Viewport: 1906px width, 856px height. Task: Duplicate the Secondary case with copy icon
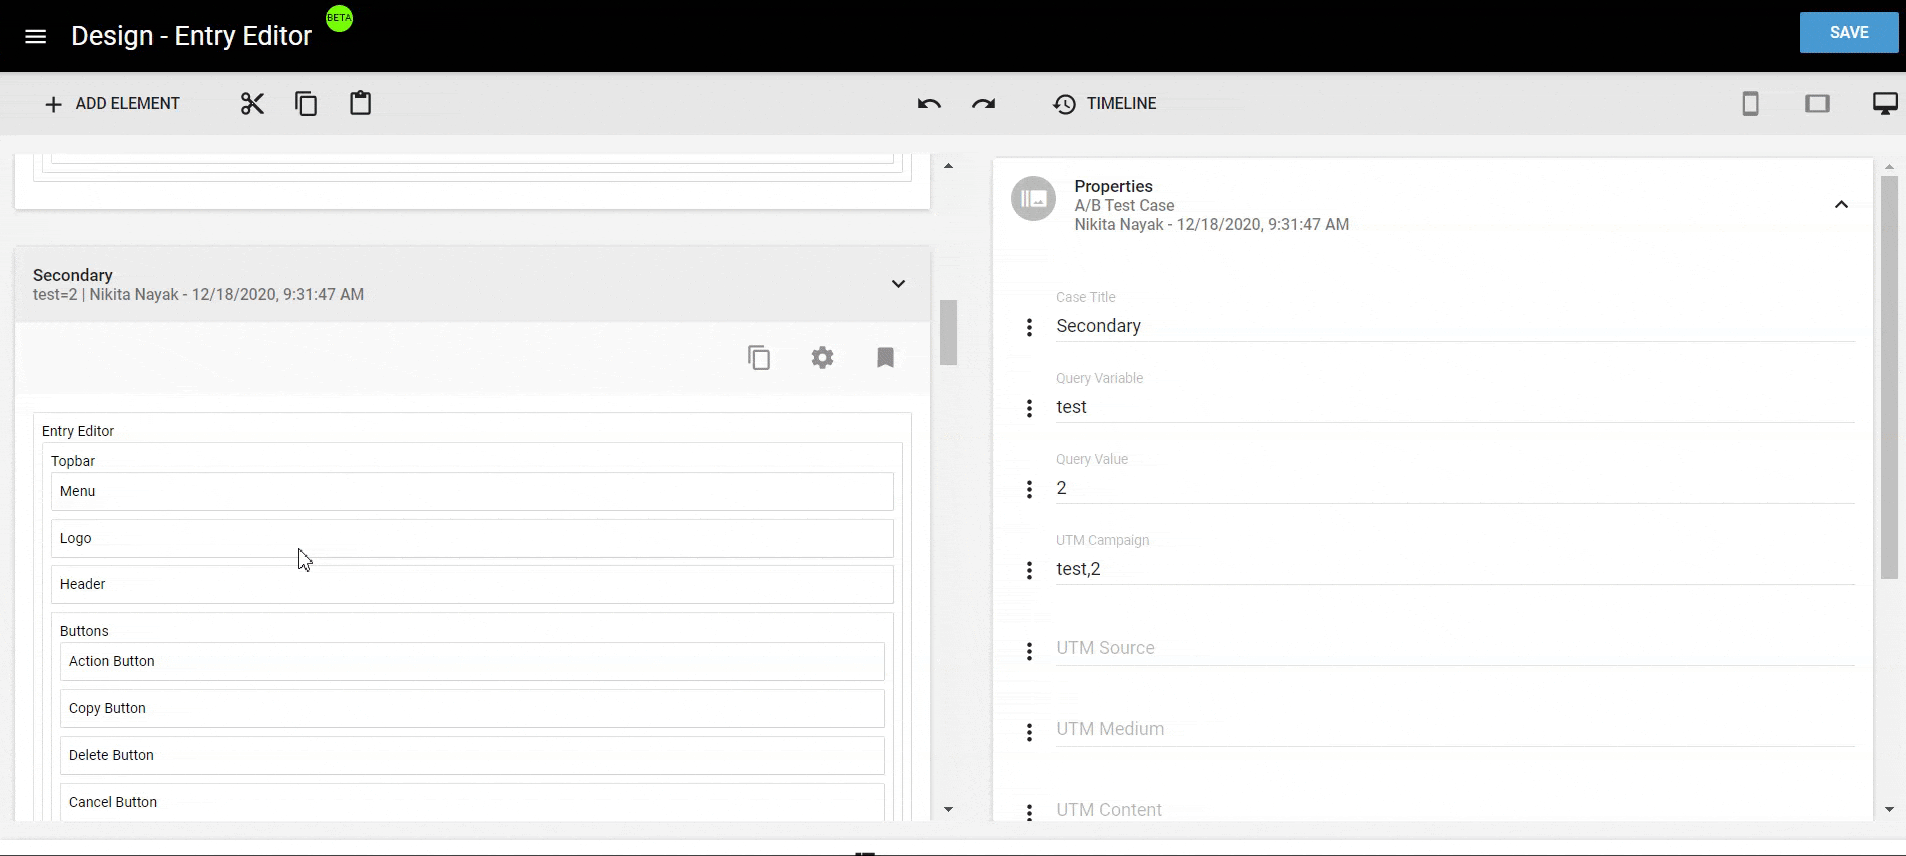point(759,358)
